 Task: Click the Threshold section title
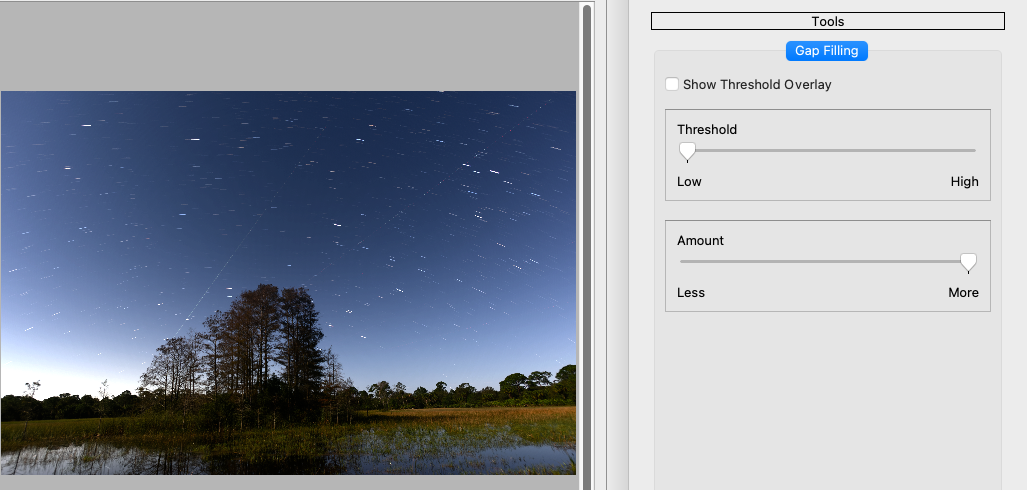point(706,130)
